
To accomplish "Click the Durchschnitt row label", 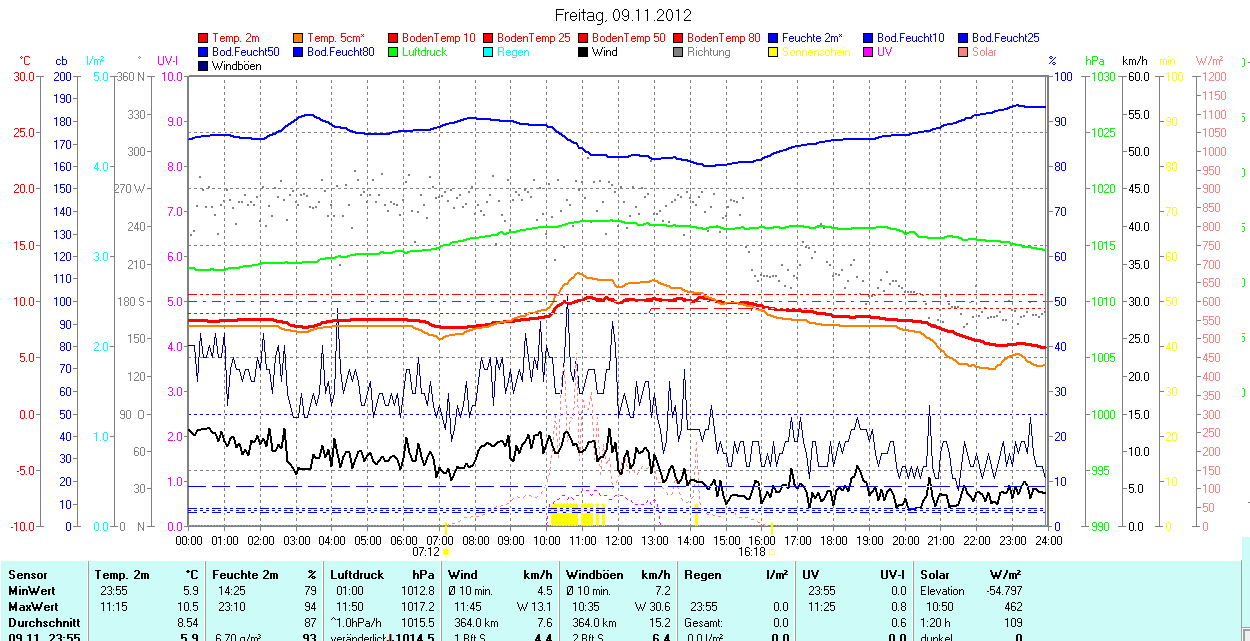I will tap(43, 622).
